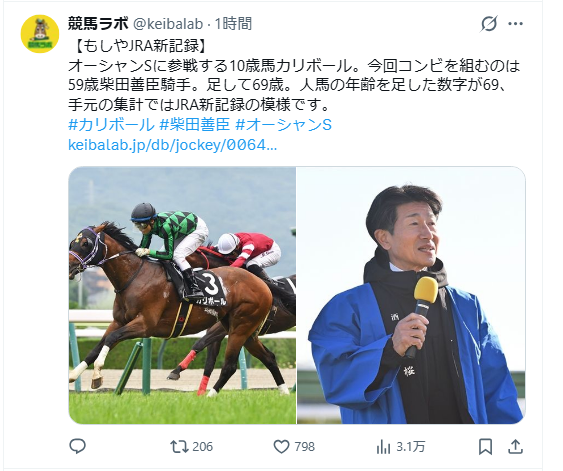Open the jockey with microphone photo
This screenshot has height=471, width=563.
(x=411, y=295)
